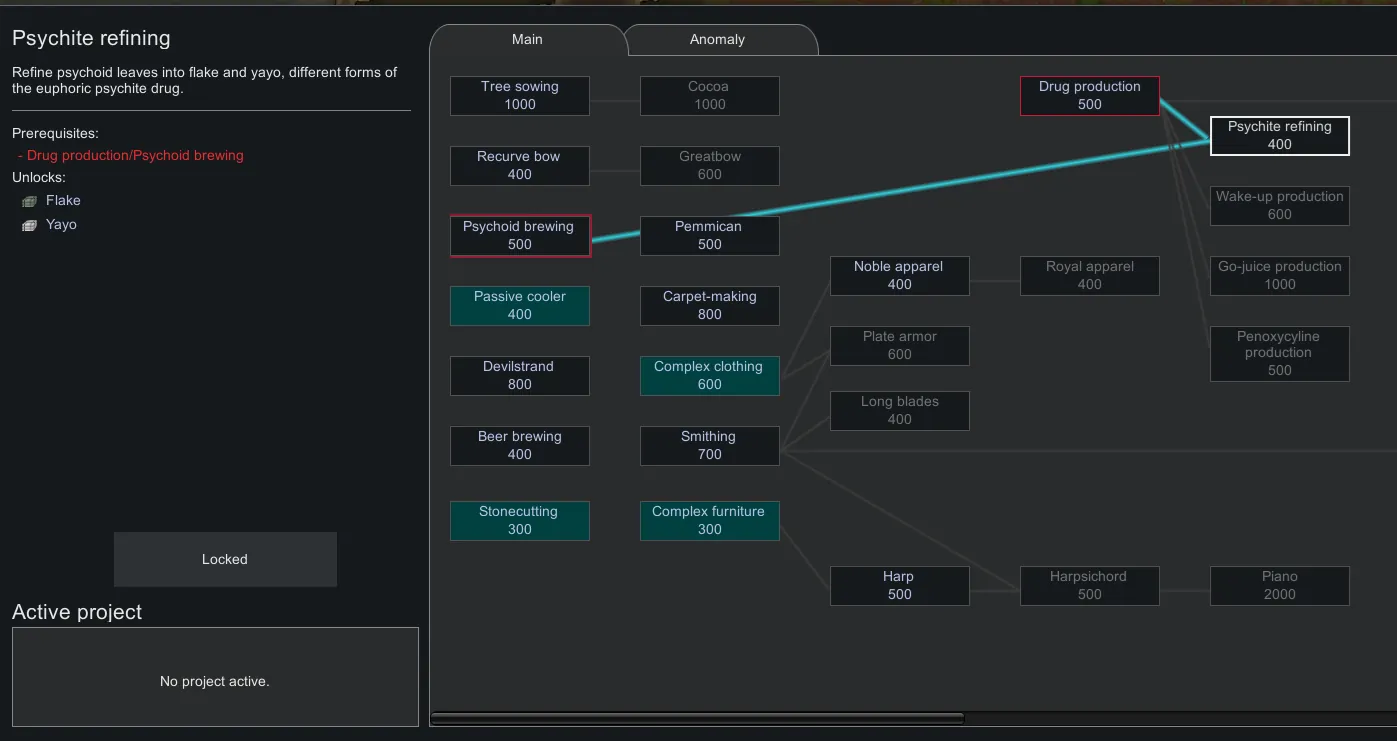The image size is (1397, 741).
Task: Select the Tree sowing research node
Action: (519, 96)
